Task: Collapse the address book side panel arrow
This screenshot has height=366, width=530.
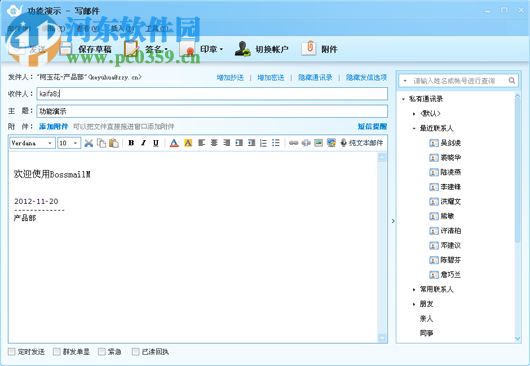Action: point(393,221)
